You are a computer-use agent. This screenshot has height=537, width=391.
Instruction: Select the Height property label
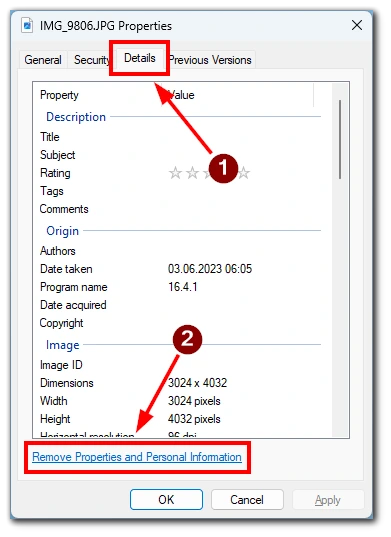coord(55,419)
